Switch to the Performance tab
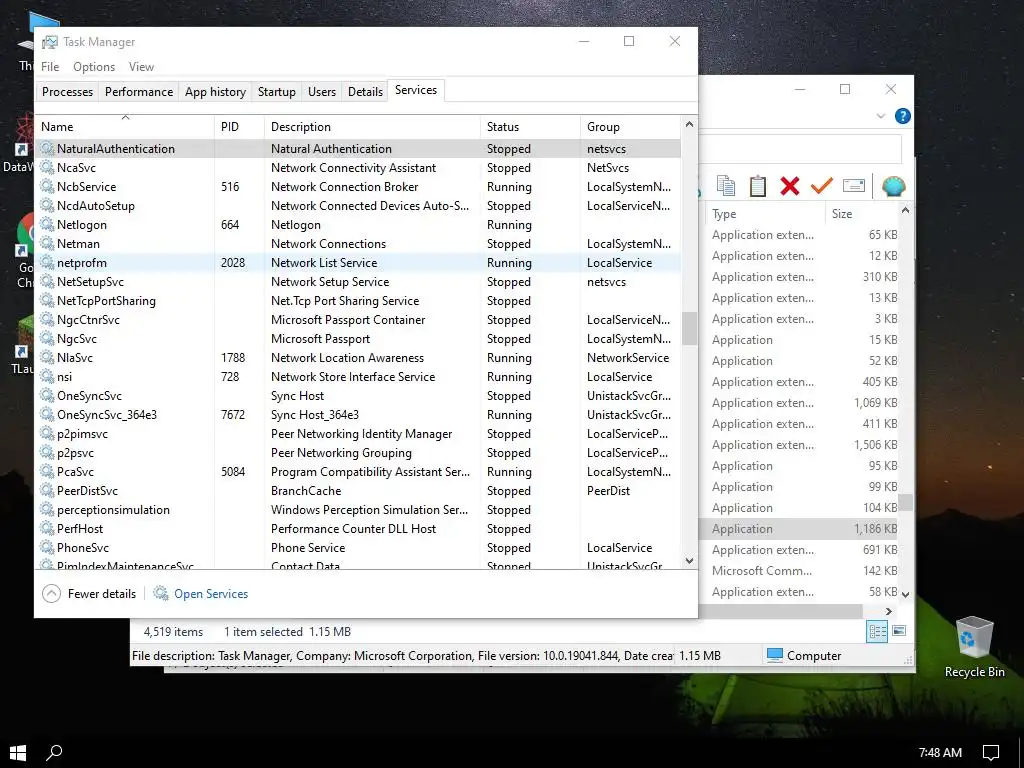Screen dimensions: 1024x768 coord(139,91)
